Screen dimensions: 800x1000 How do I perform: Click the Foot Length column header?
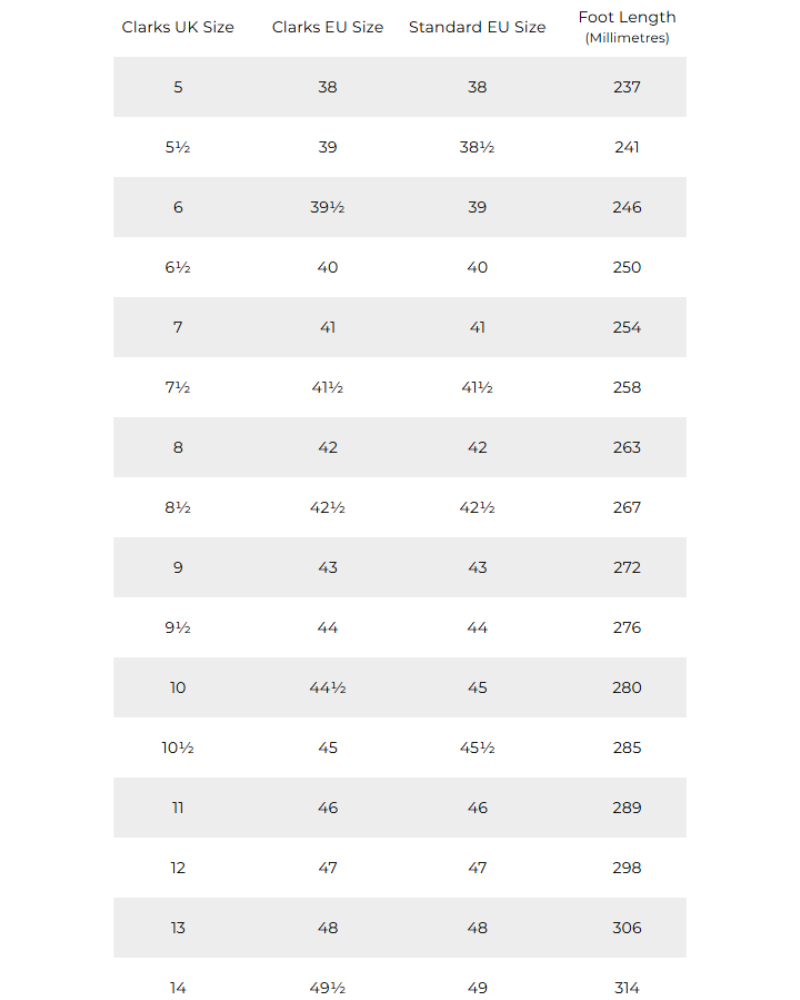(x=627, y=18)
